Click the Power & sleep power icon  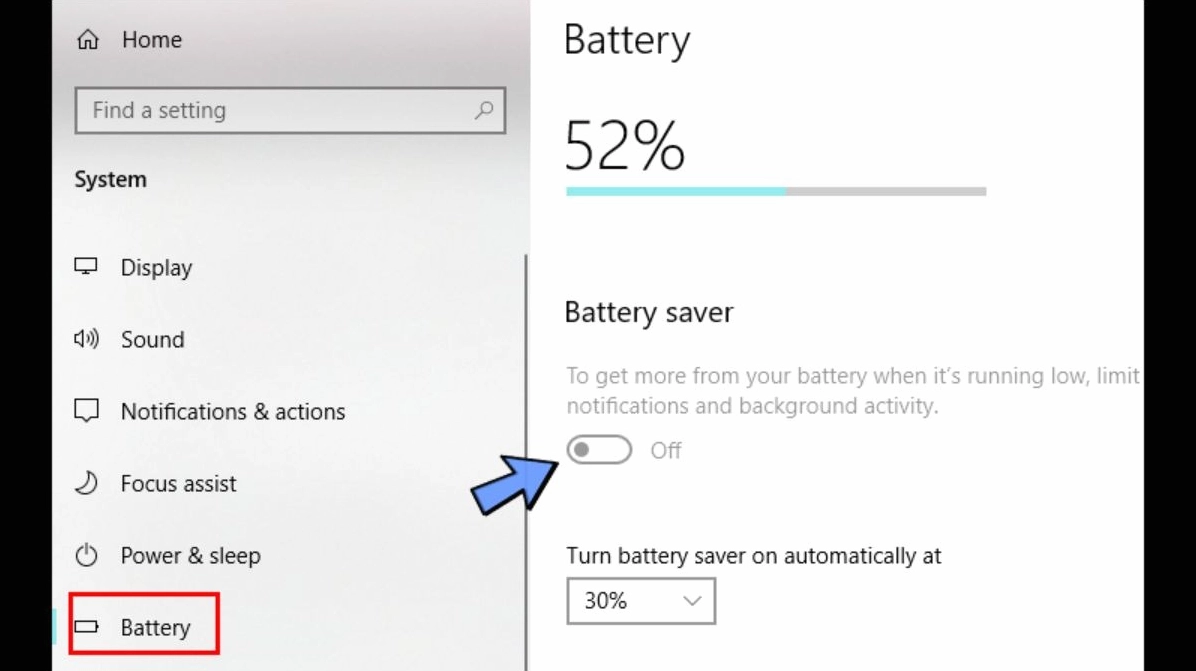(86, 555)
